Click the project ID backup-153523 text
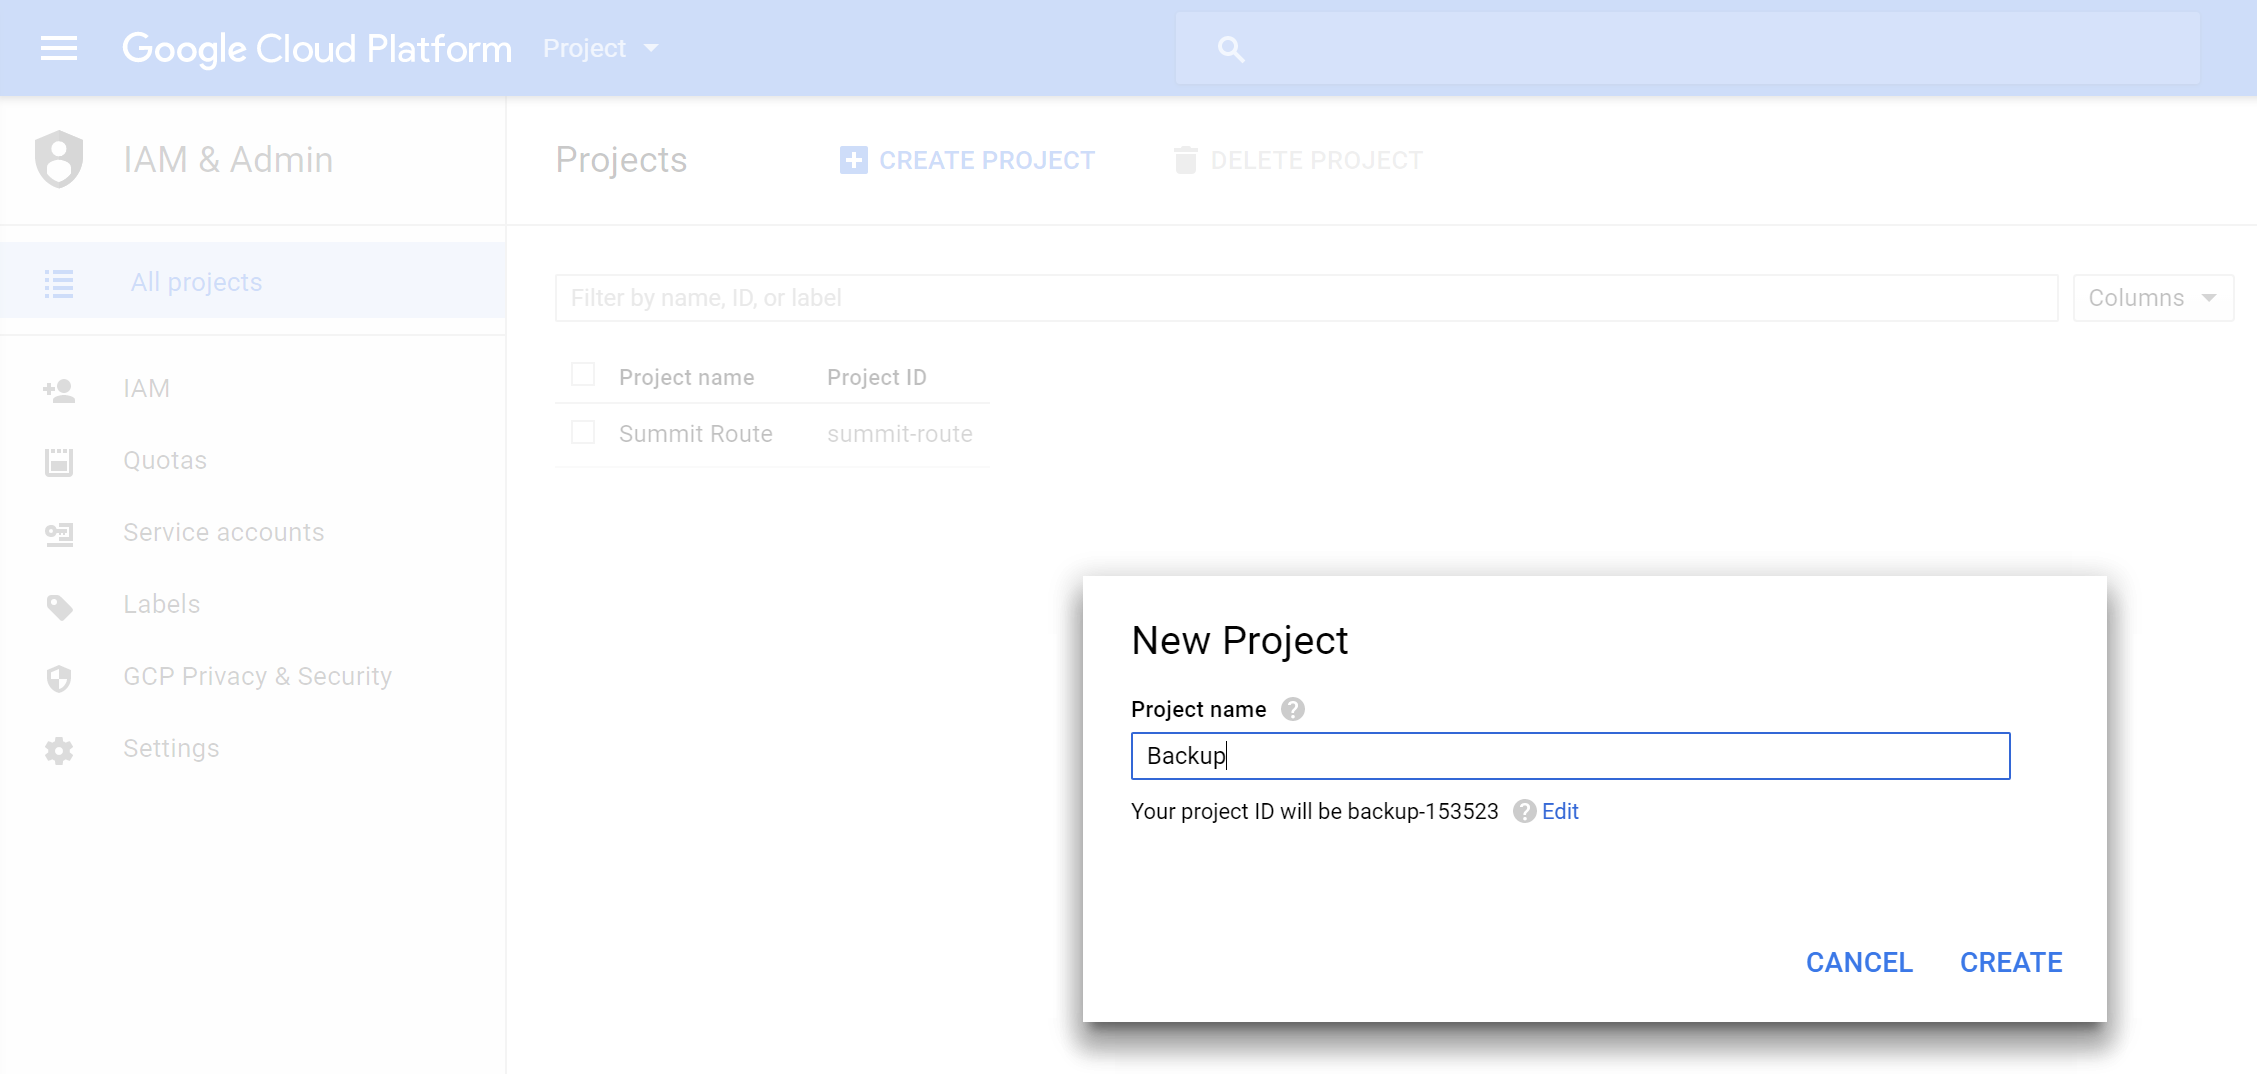The image size is (2257, 1074). (1423, 811)
